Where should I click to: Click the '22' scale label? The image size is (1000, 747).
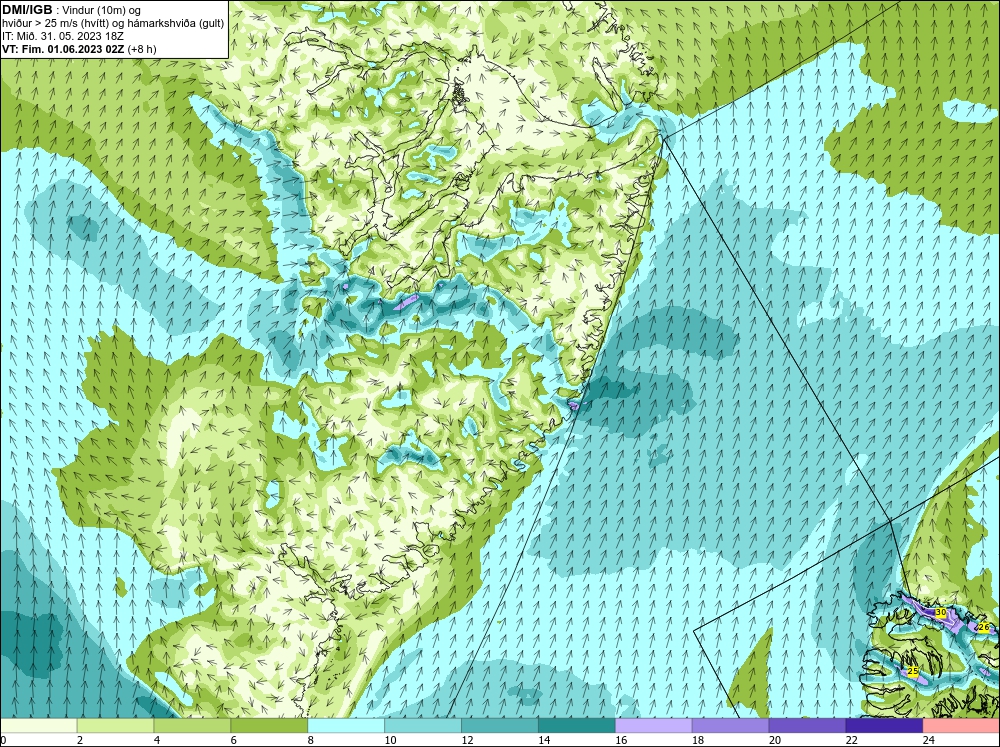851,740
